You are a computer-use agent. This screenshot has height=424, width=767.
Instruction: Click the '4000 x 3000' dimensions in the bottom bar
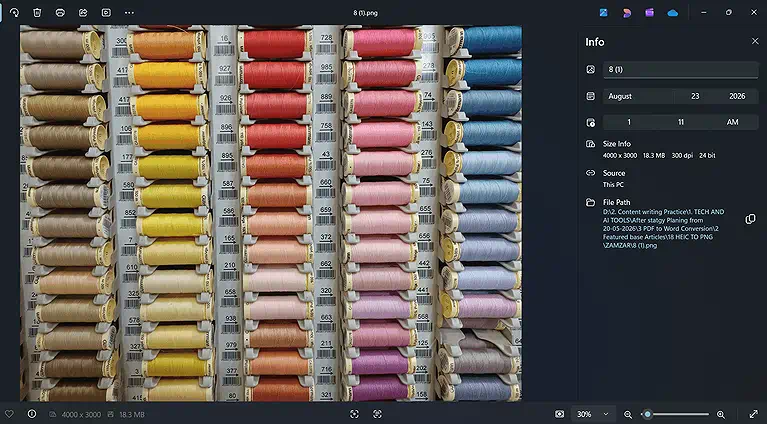coord(81,415)
